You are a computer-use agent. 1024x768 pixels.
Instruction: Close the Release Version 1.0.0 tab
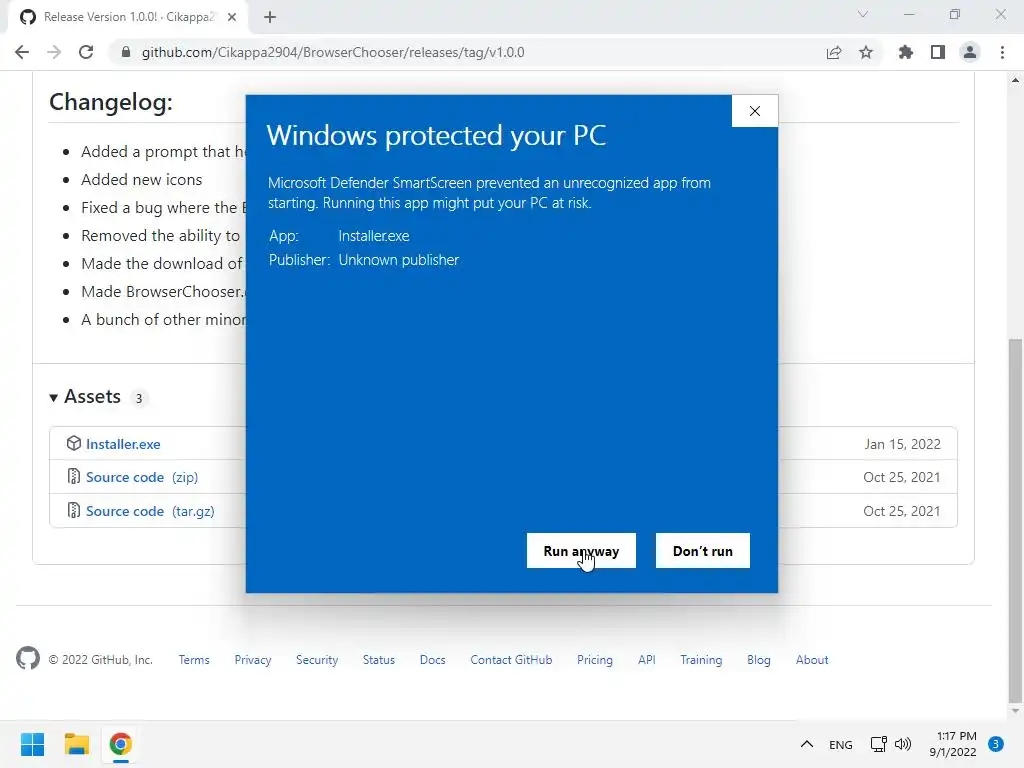coord(232,17)
